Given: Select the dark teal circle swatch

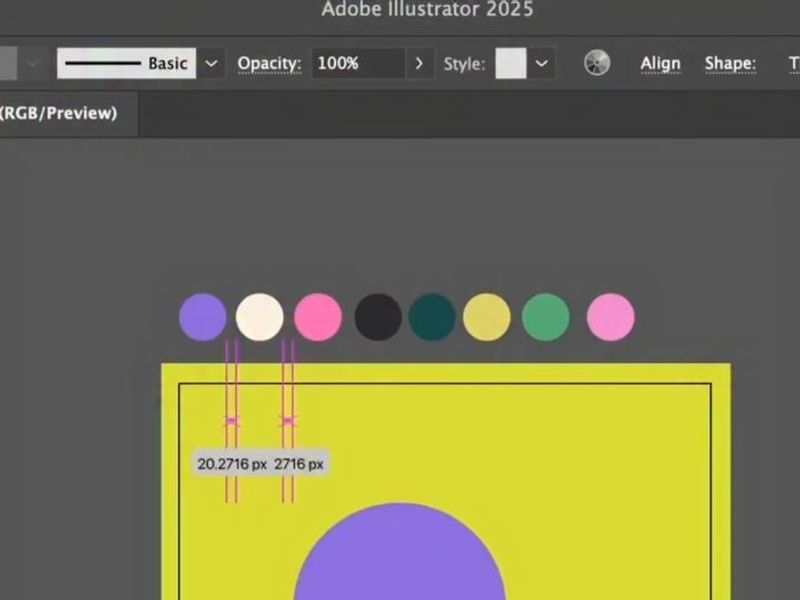Looking at the screenshot, I should click(x=432, y=317).
